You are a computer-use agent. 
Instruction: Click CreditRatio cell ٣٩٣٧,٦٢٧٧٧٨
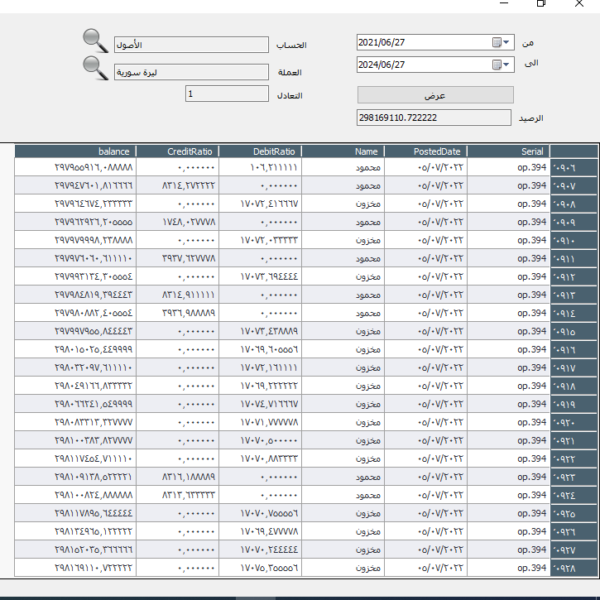click(x=178, y=258)
